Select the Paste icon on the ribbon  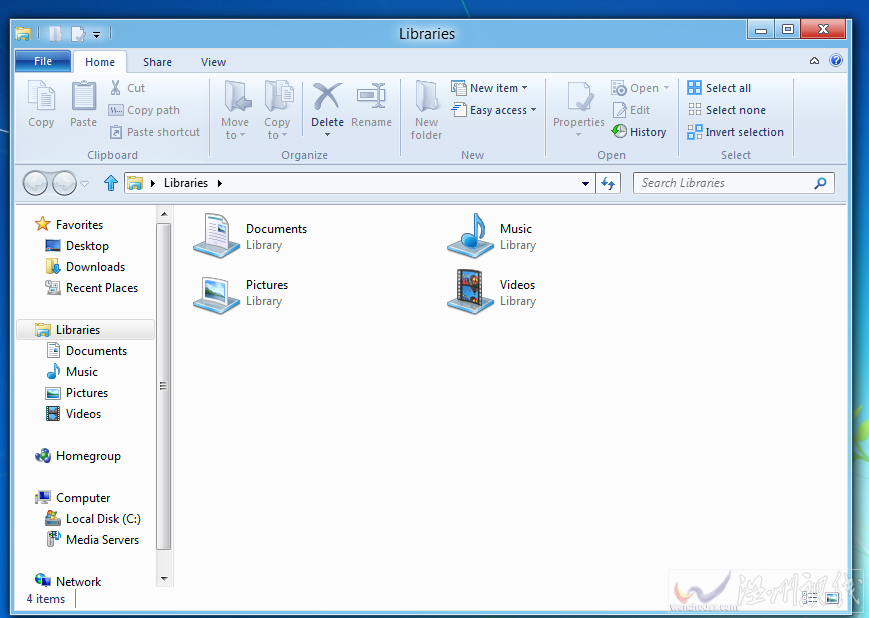83,105
